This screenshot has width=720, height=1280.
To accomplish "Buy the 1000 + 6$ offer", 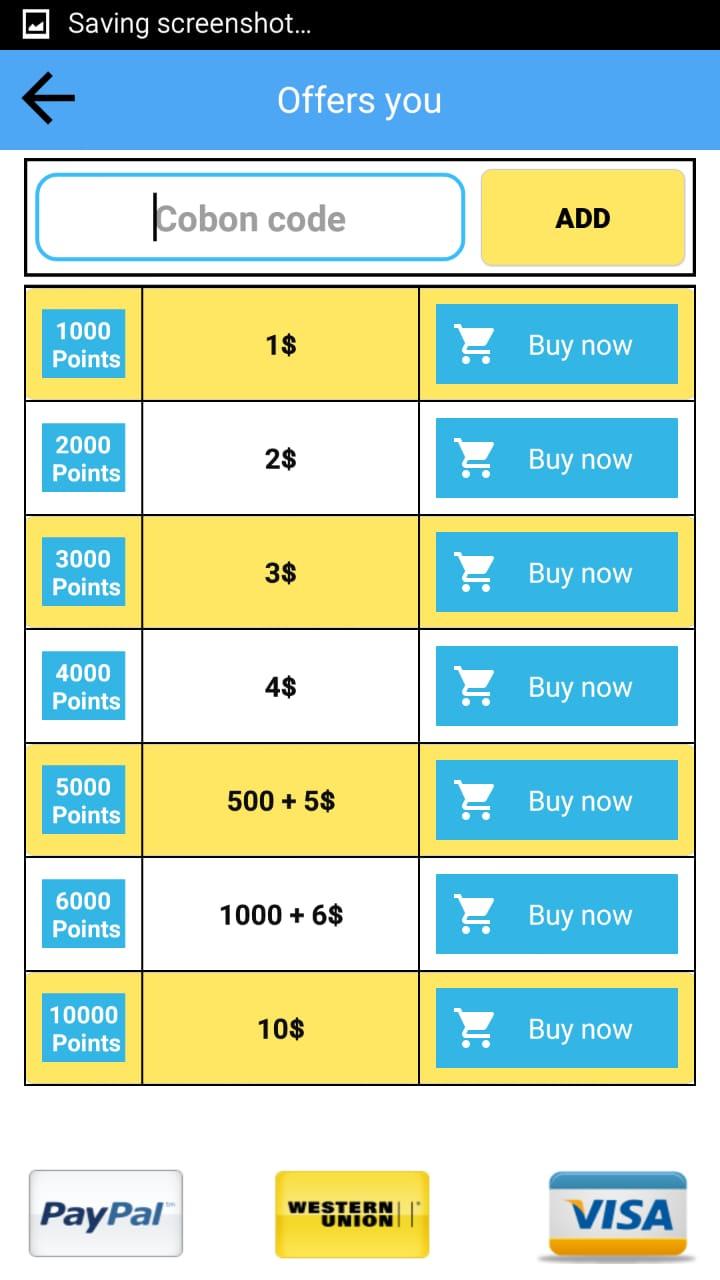I will [557, 915].
